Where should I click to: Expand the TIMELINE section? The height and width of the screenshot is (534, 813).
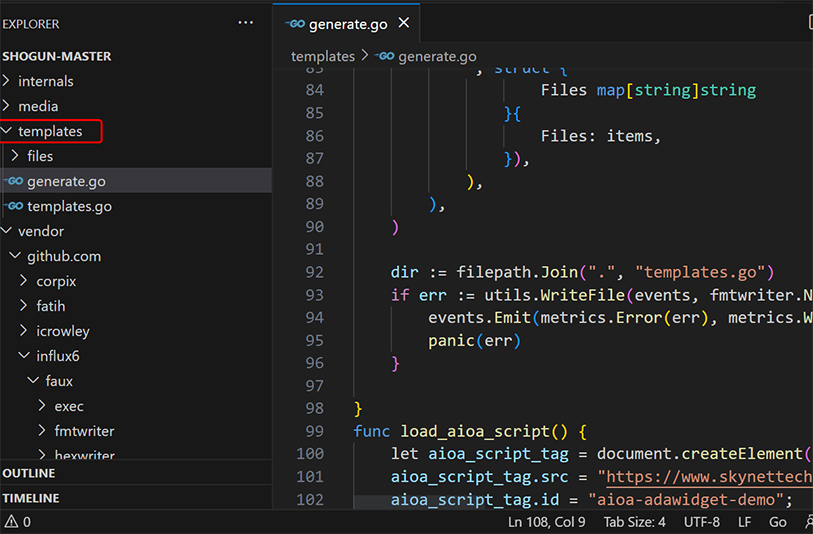pos(31,498)
